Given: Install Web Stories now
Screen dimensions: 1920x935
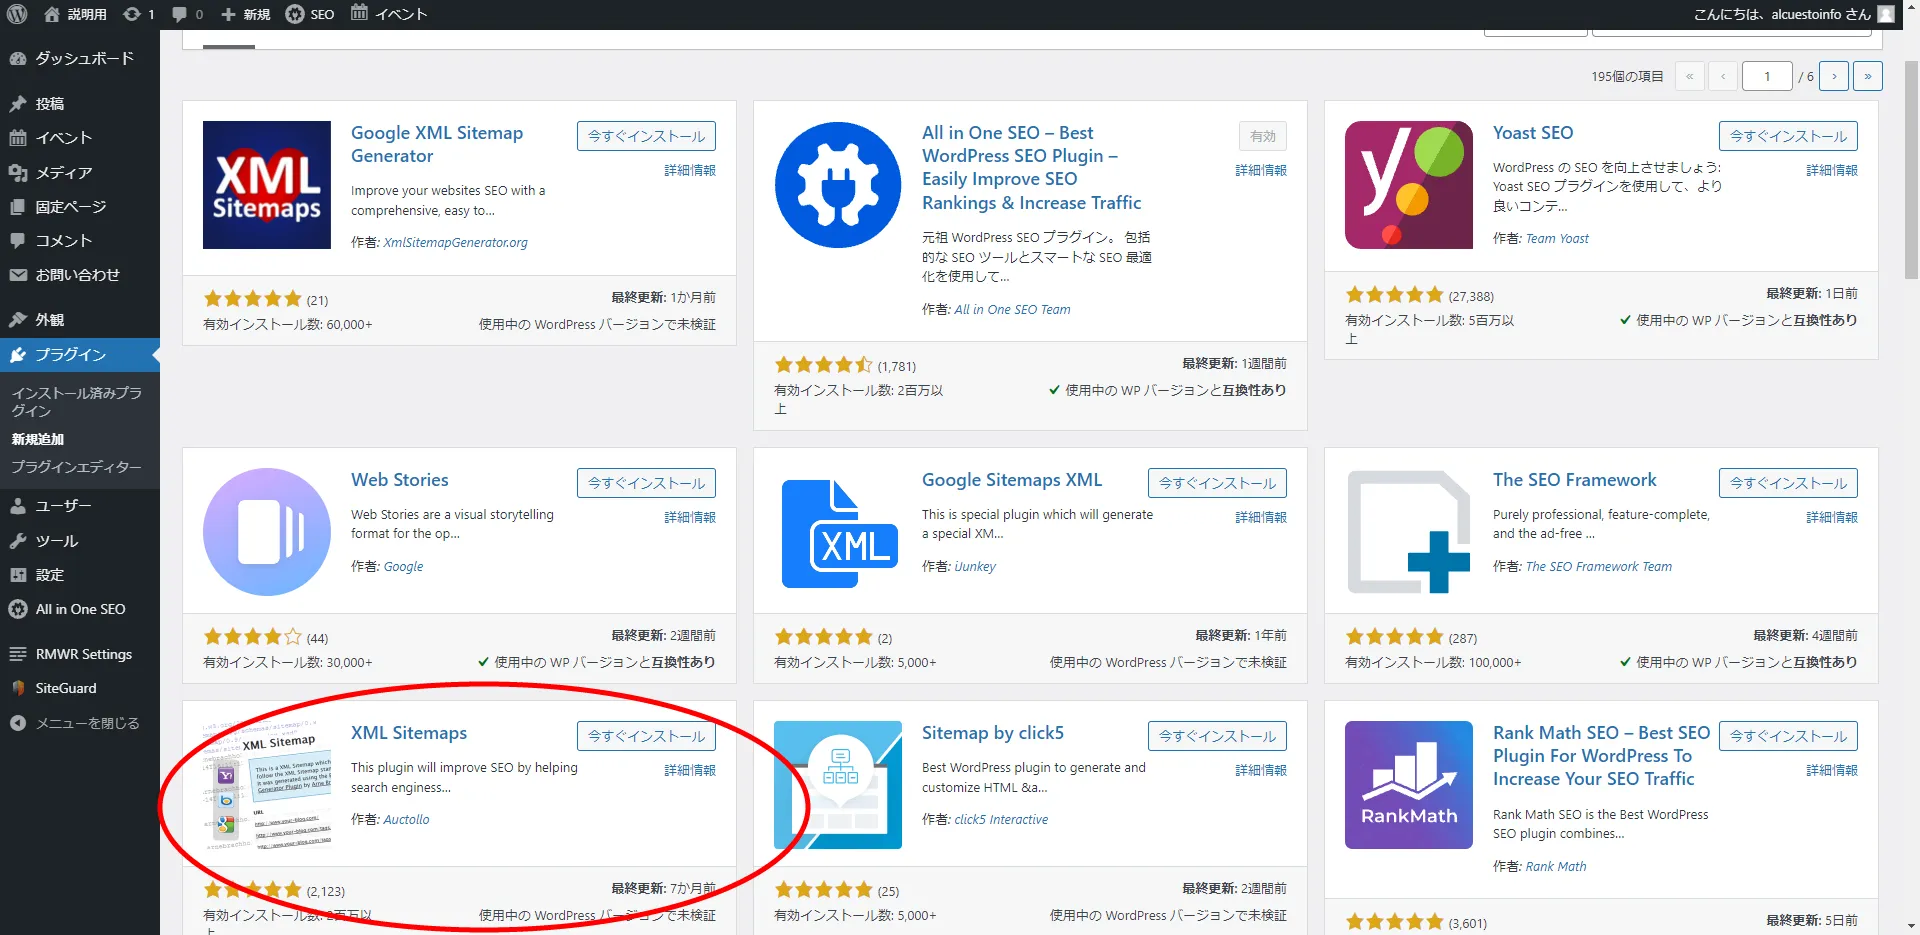Looking at the screenshot, I should pos(646,483).
